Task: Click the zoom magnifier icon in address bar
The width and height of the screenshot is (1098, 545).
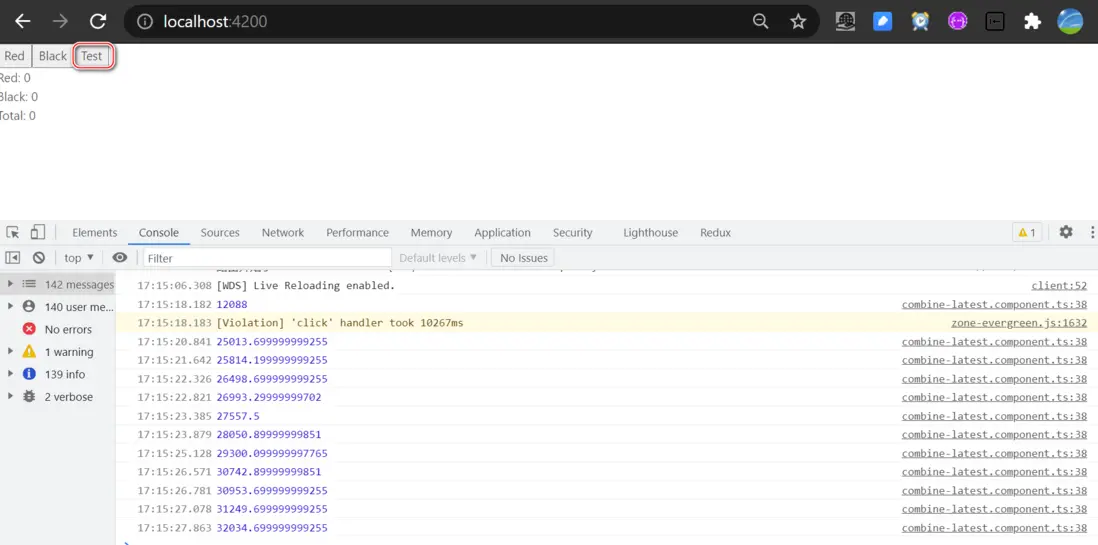Action: click(x=761, y=21)
